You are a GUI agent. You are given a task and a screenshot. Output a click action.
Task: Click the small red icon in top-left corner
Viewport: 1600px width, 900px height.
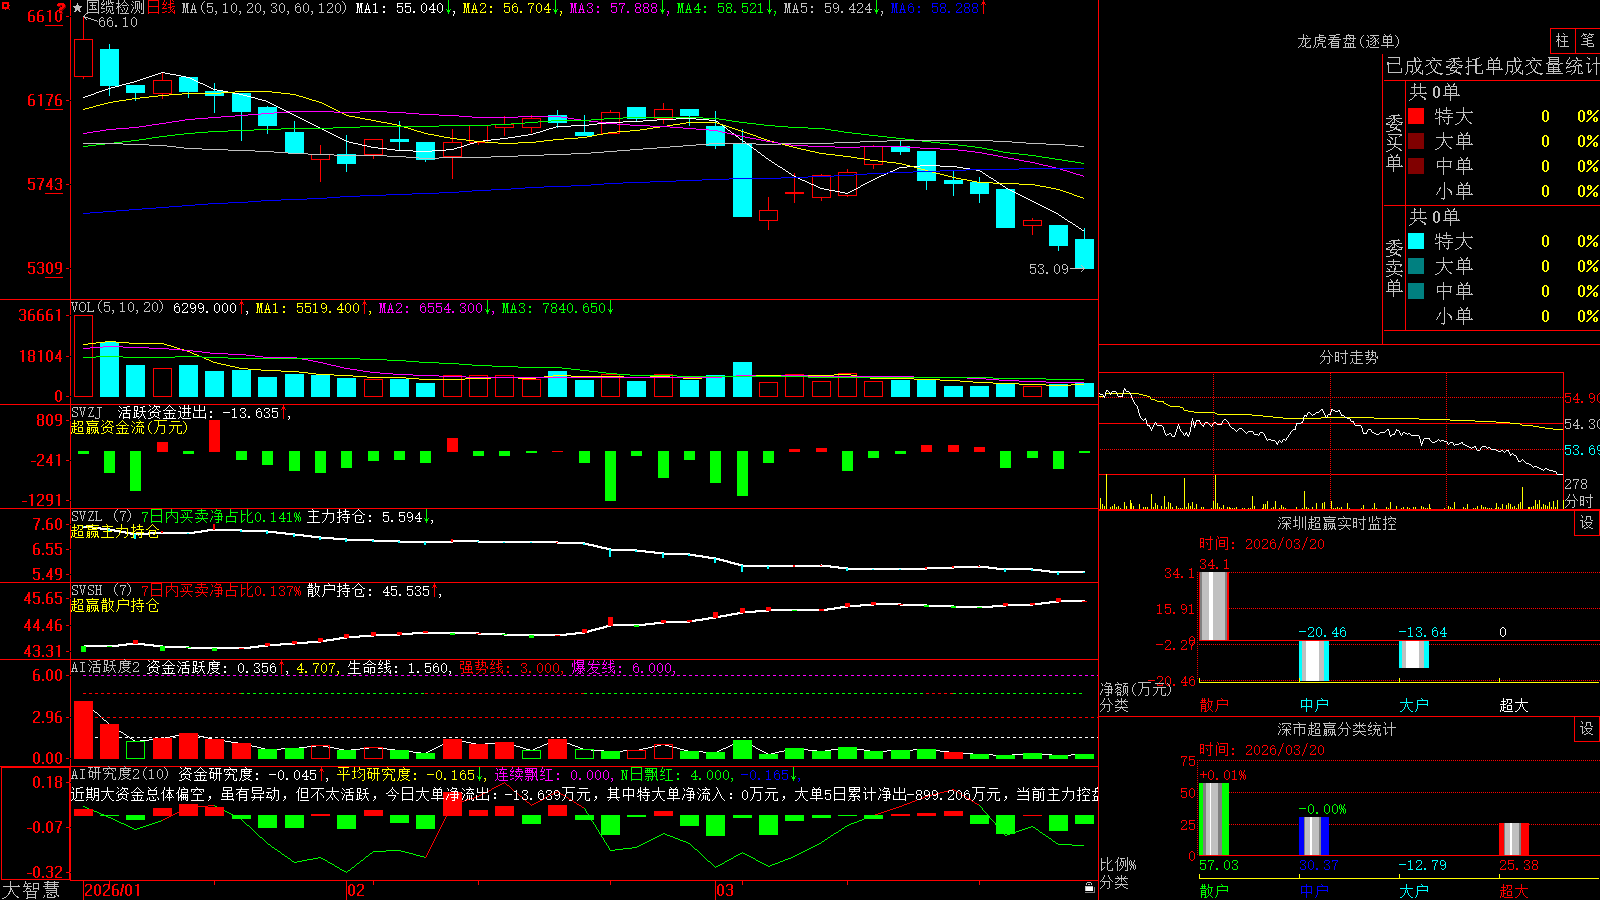tap(4, 4)
